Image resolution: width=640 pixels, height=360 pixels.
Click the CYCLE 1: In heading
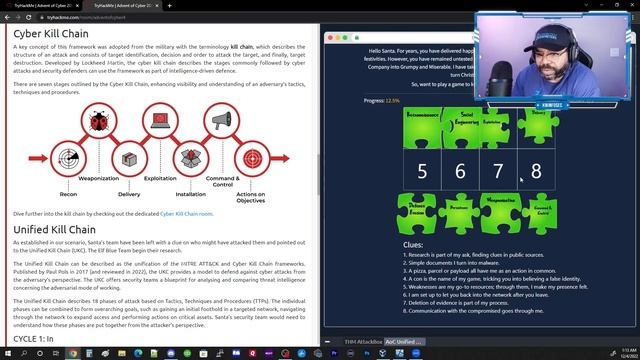[33, 339]
